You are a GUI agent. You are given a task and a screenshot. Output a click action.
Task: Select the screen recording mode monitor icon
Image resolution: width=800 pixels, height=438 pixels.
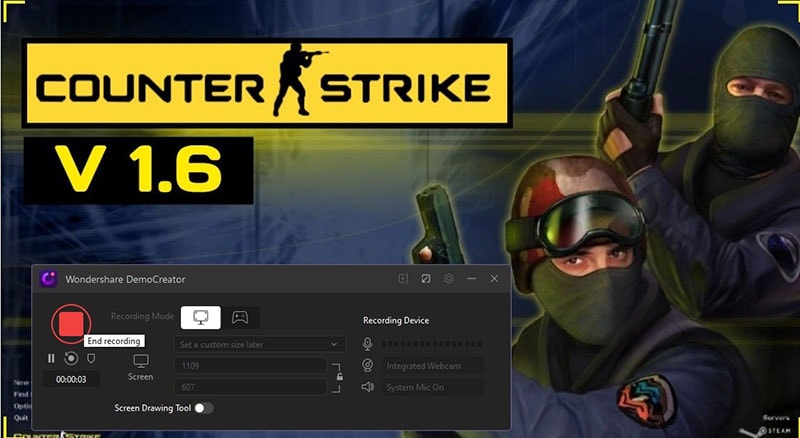coord(201,318)
